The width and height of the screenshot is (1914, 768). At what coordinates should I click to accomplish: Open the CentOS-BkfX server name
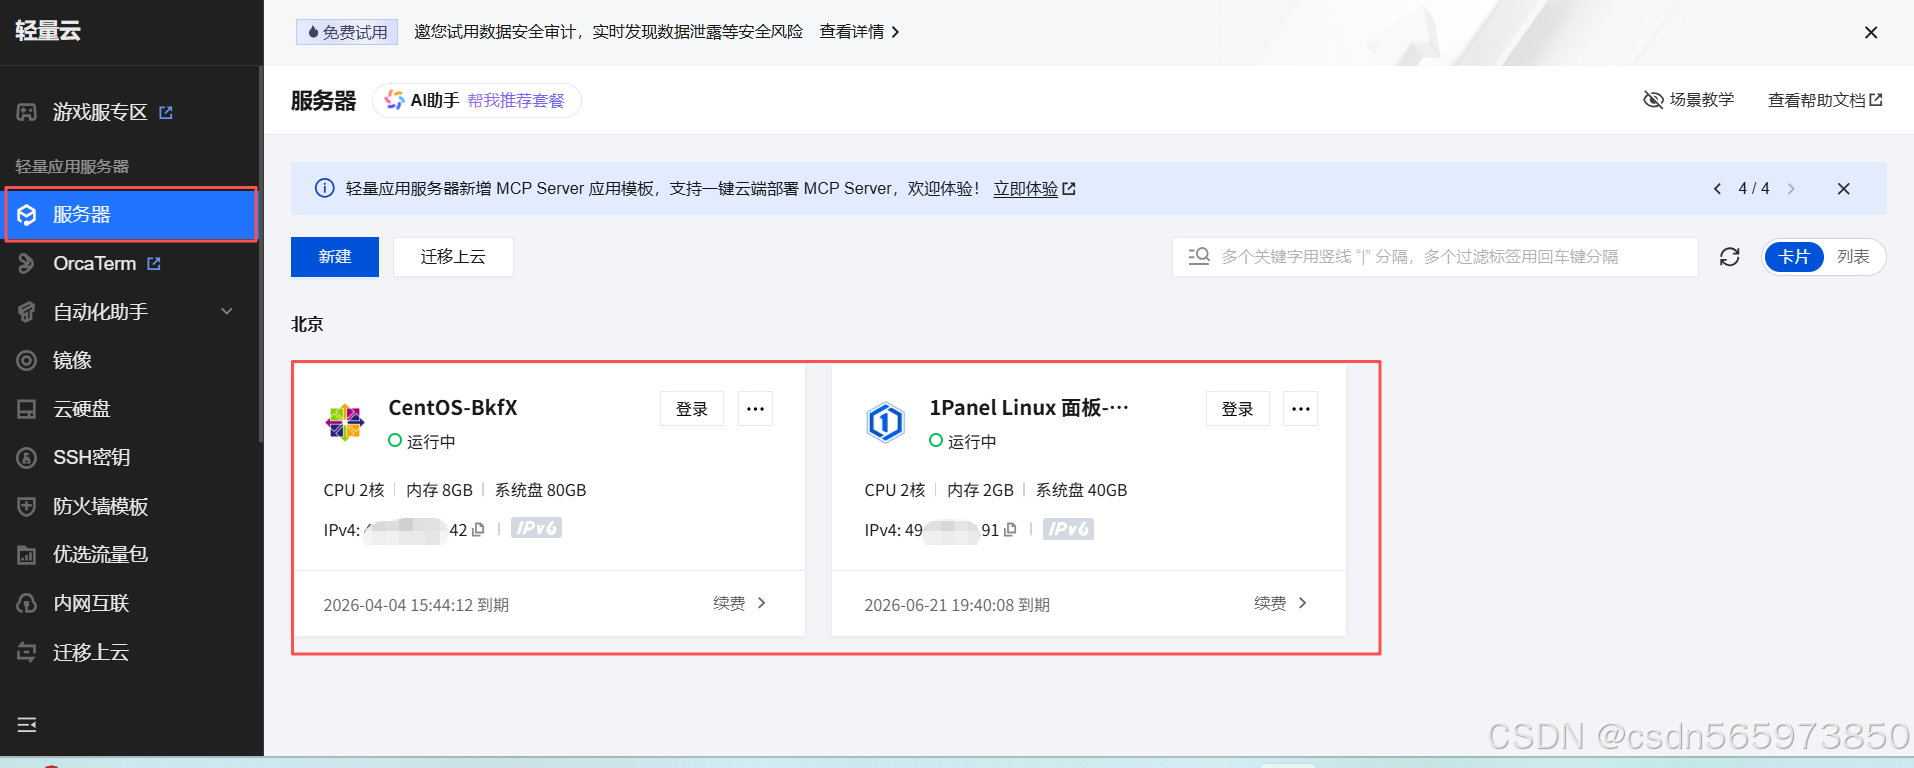(453, 408)
